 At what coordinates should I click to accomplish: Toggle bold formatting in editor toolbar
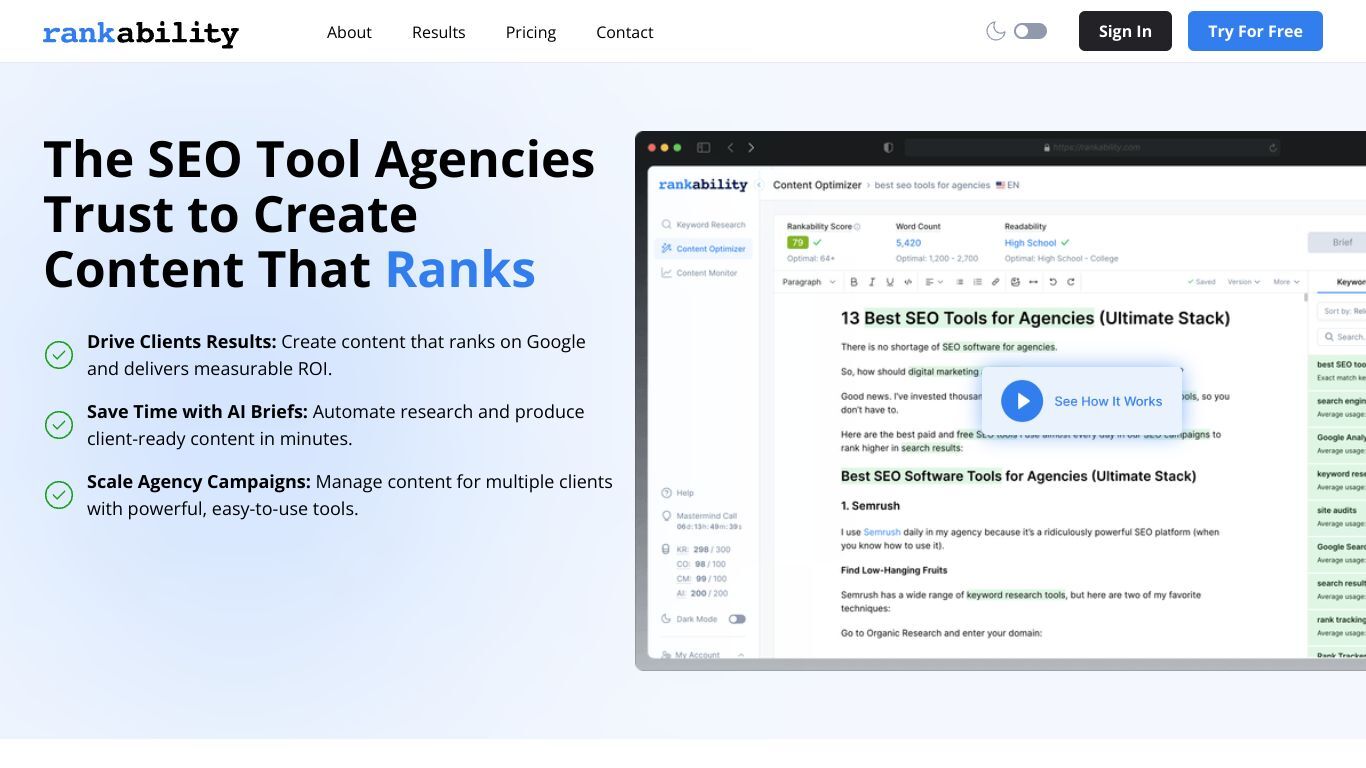[x=854, y=282]
